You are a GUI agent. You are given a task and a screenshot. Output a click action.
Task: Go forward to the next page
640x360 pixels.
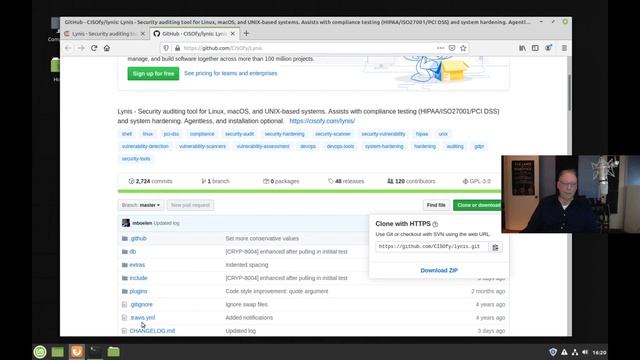[x=81, y=48]
